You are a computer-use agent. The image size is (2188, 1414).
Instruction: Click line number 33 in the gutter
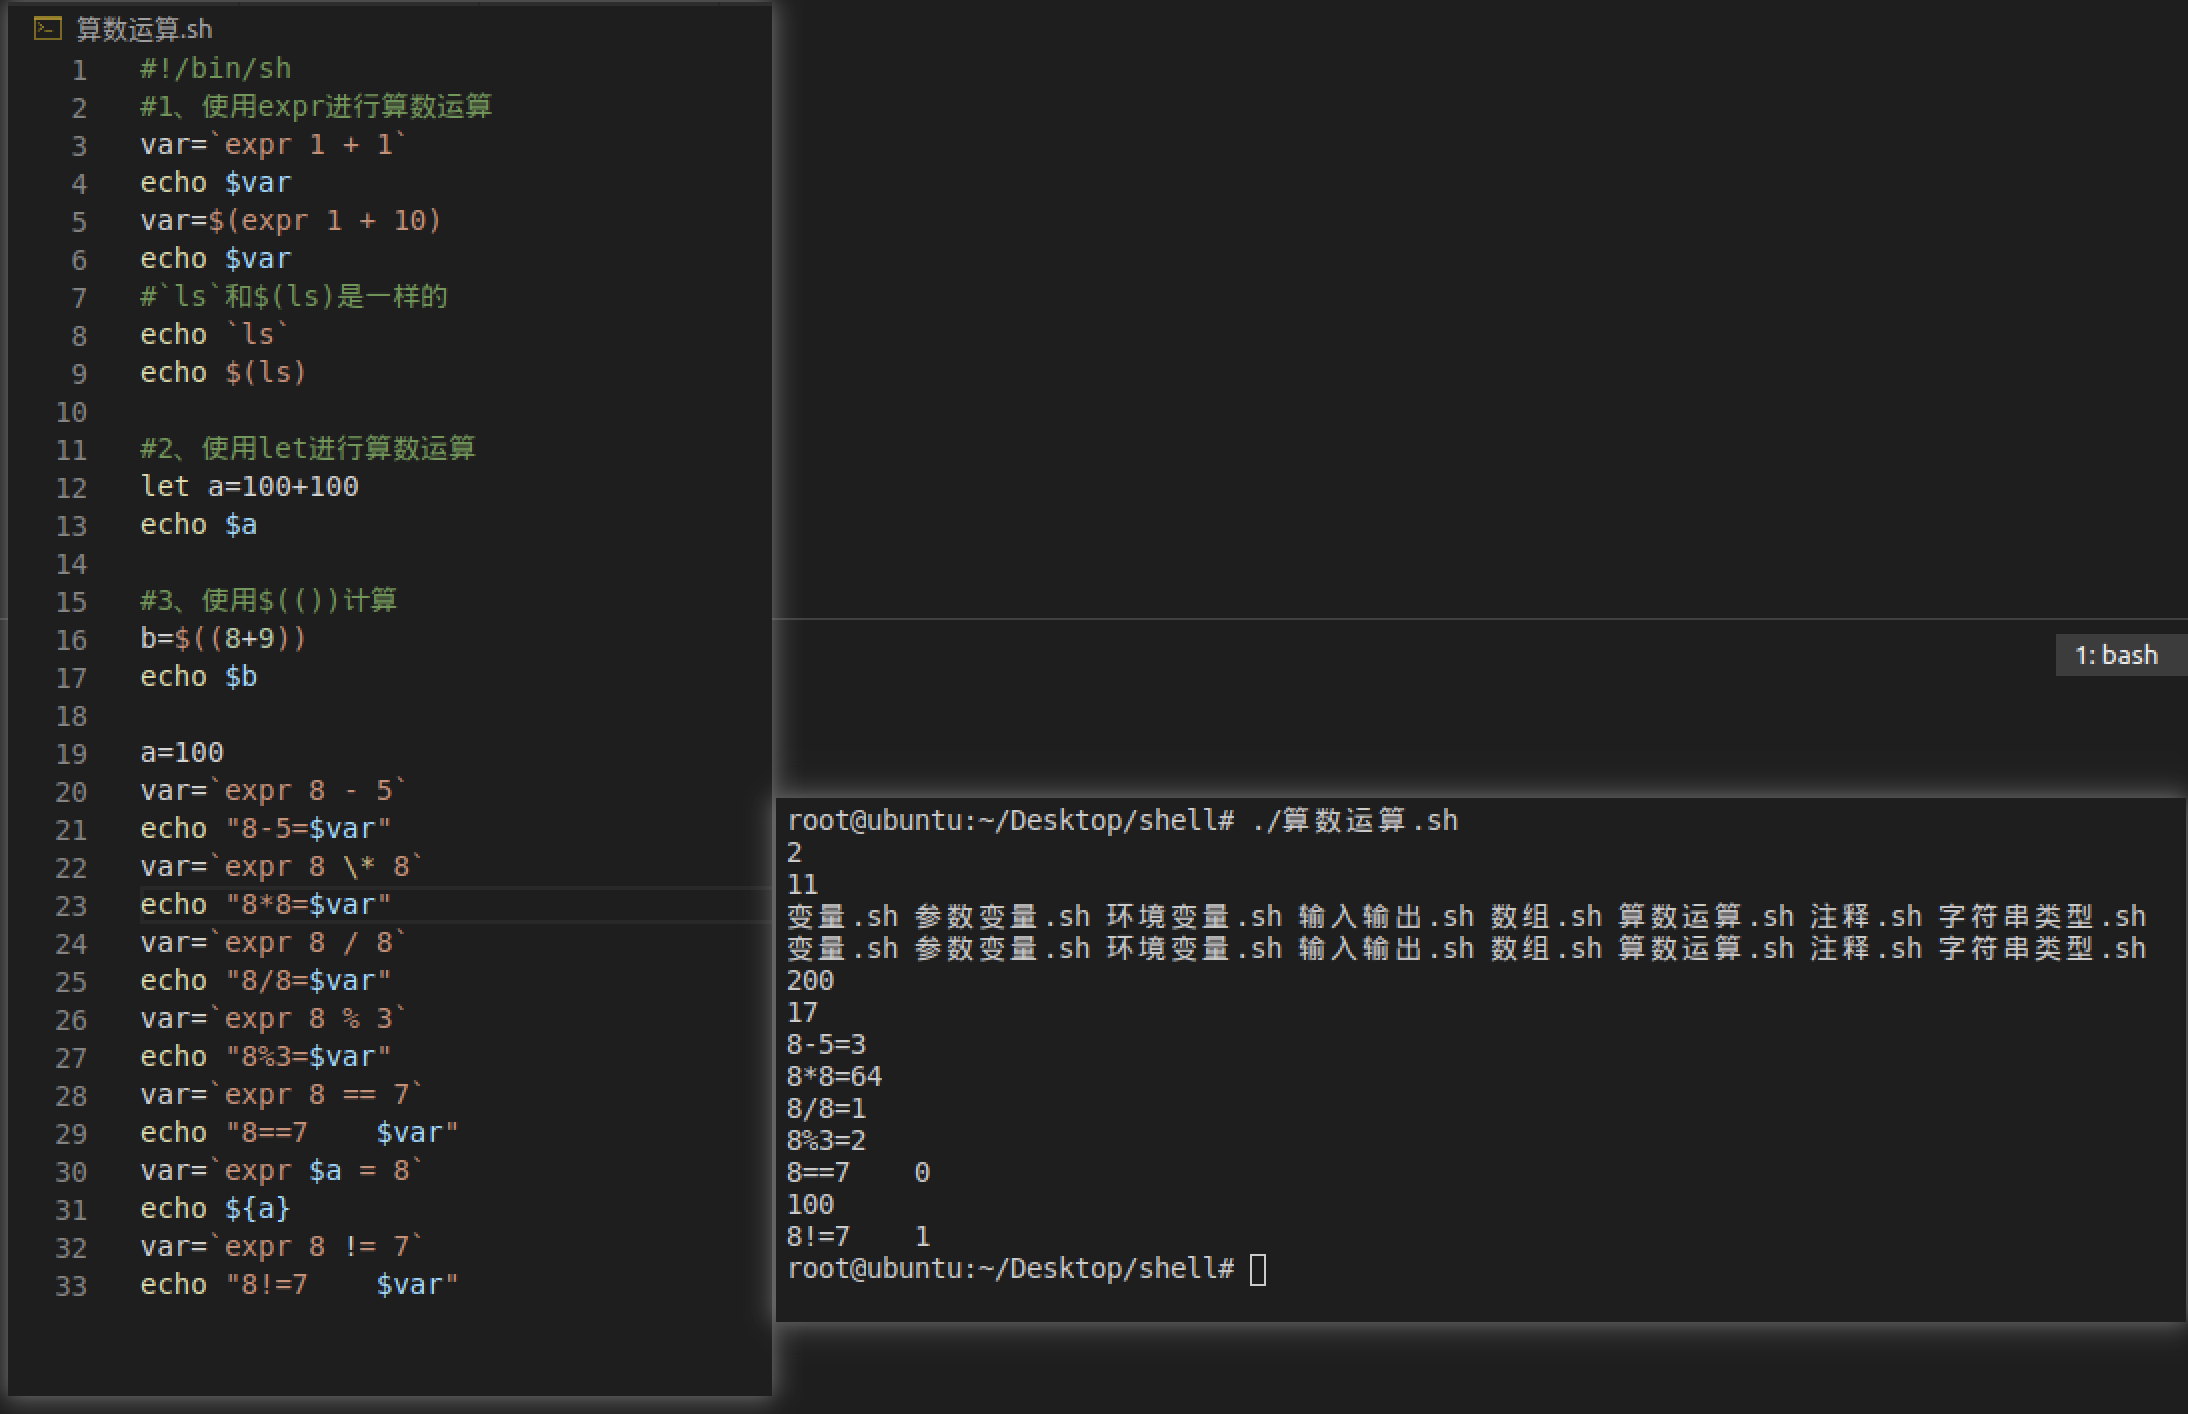[x=71, y=1286]
